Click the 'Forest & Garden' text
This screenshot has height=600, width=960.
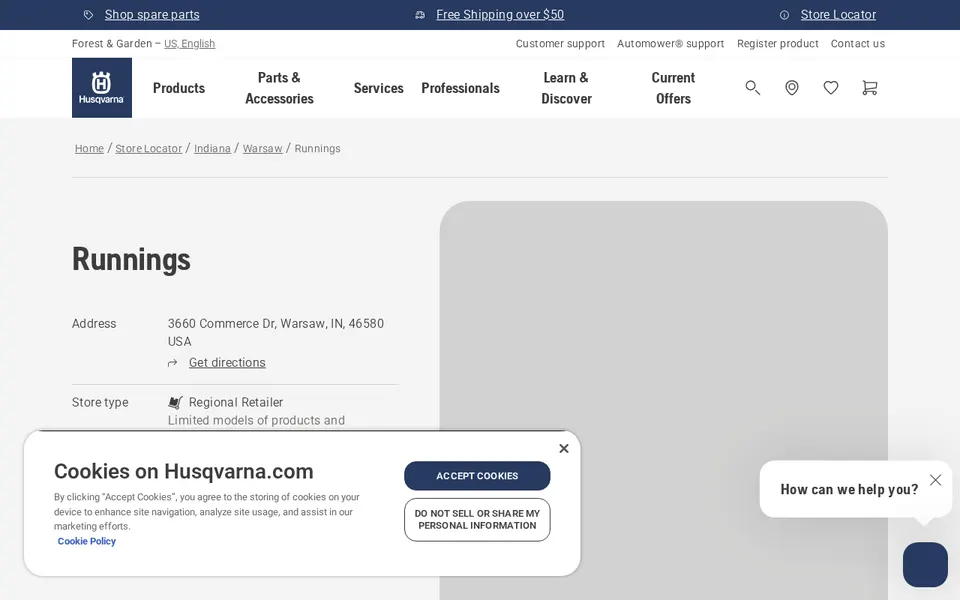(x=111, y=43)
